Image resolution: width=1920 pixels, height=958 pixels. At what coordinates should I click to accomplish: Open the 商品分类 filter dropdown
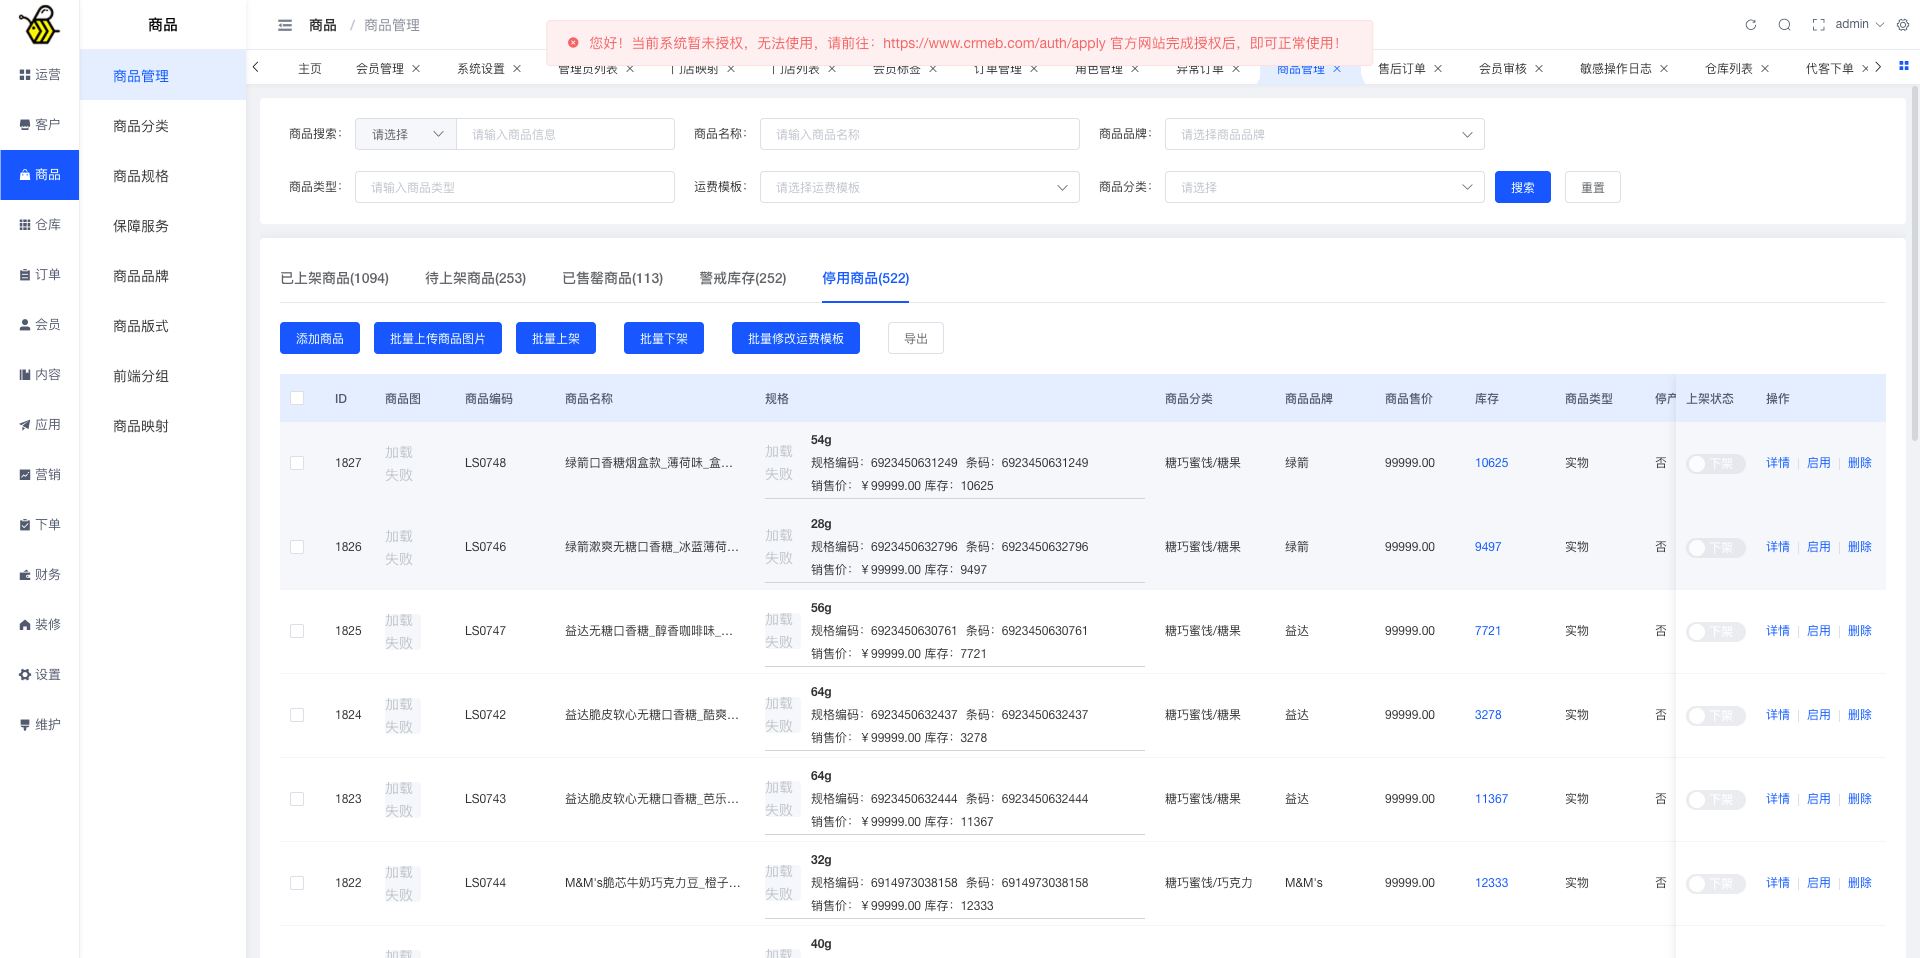(1324, 187)
